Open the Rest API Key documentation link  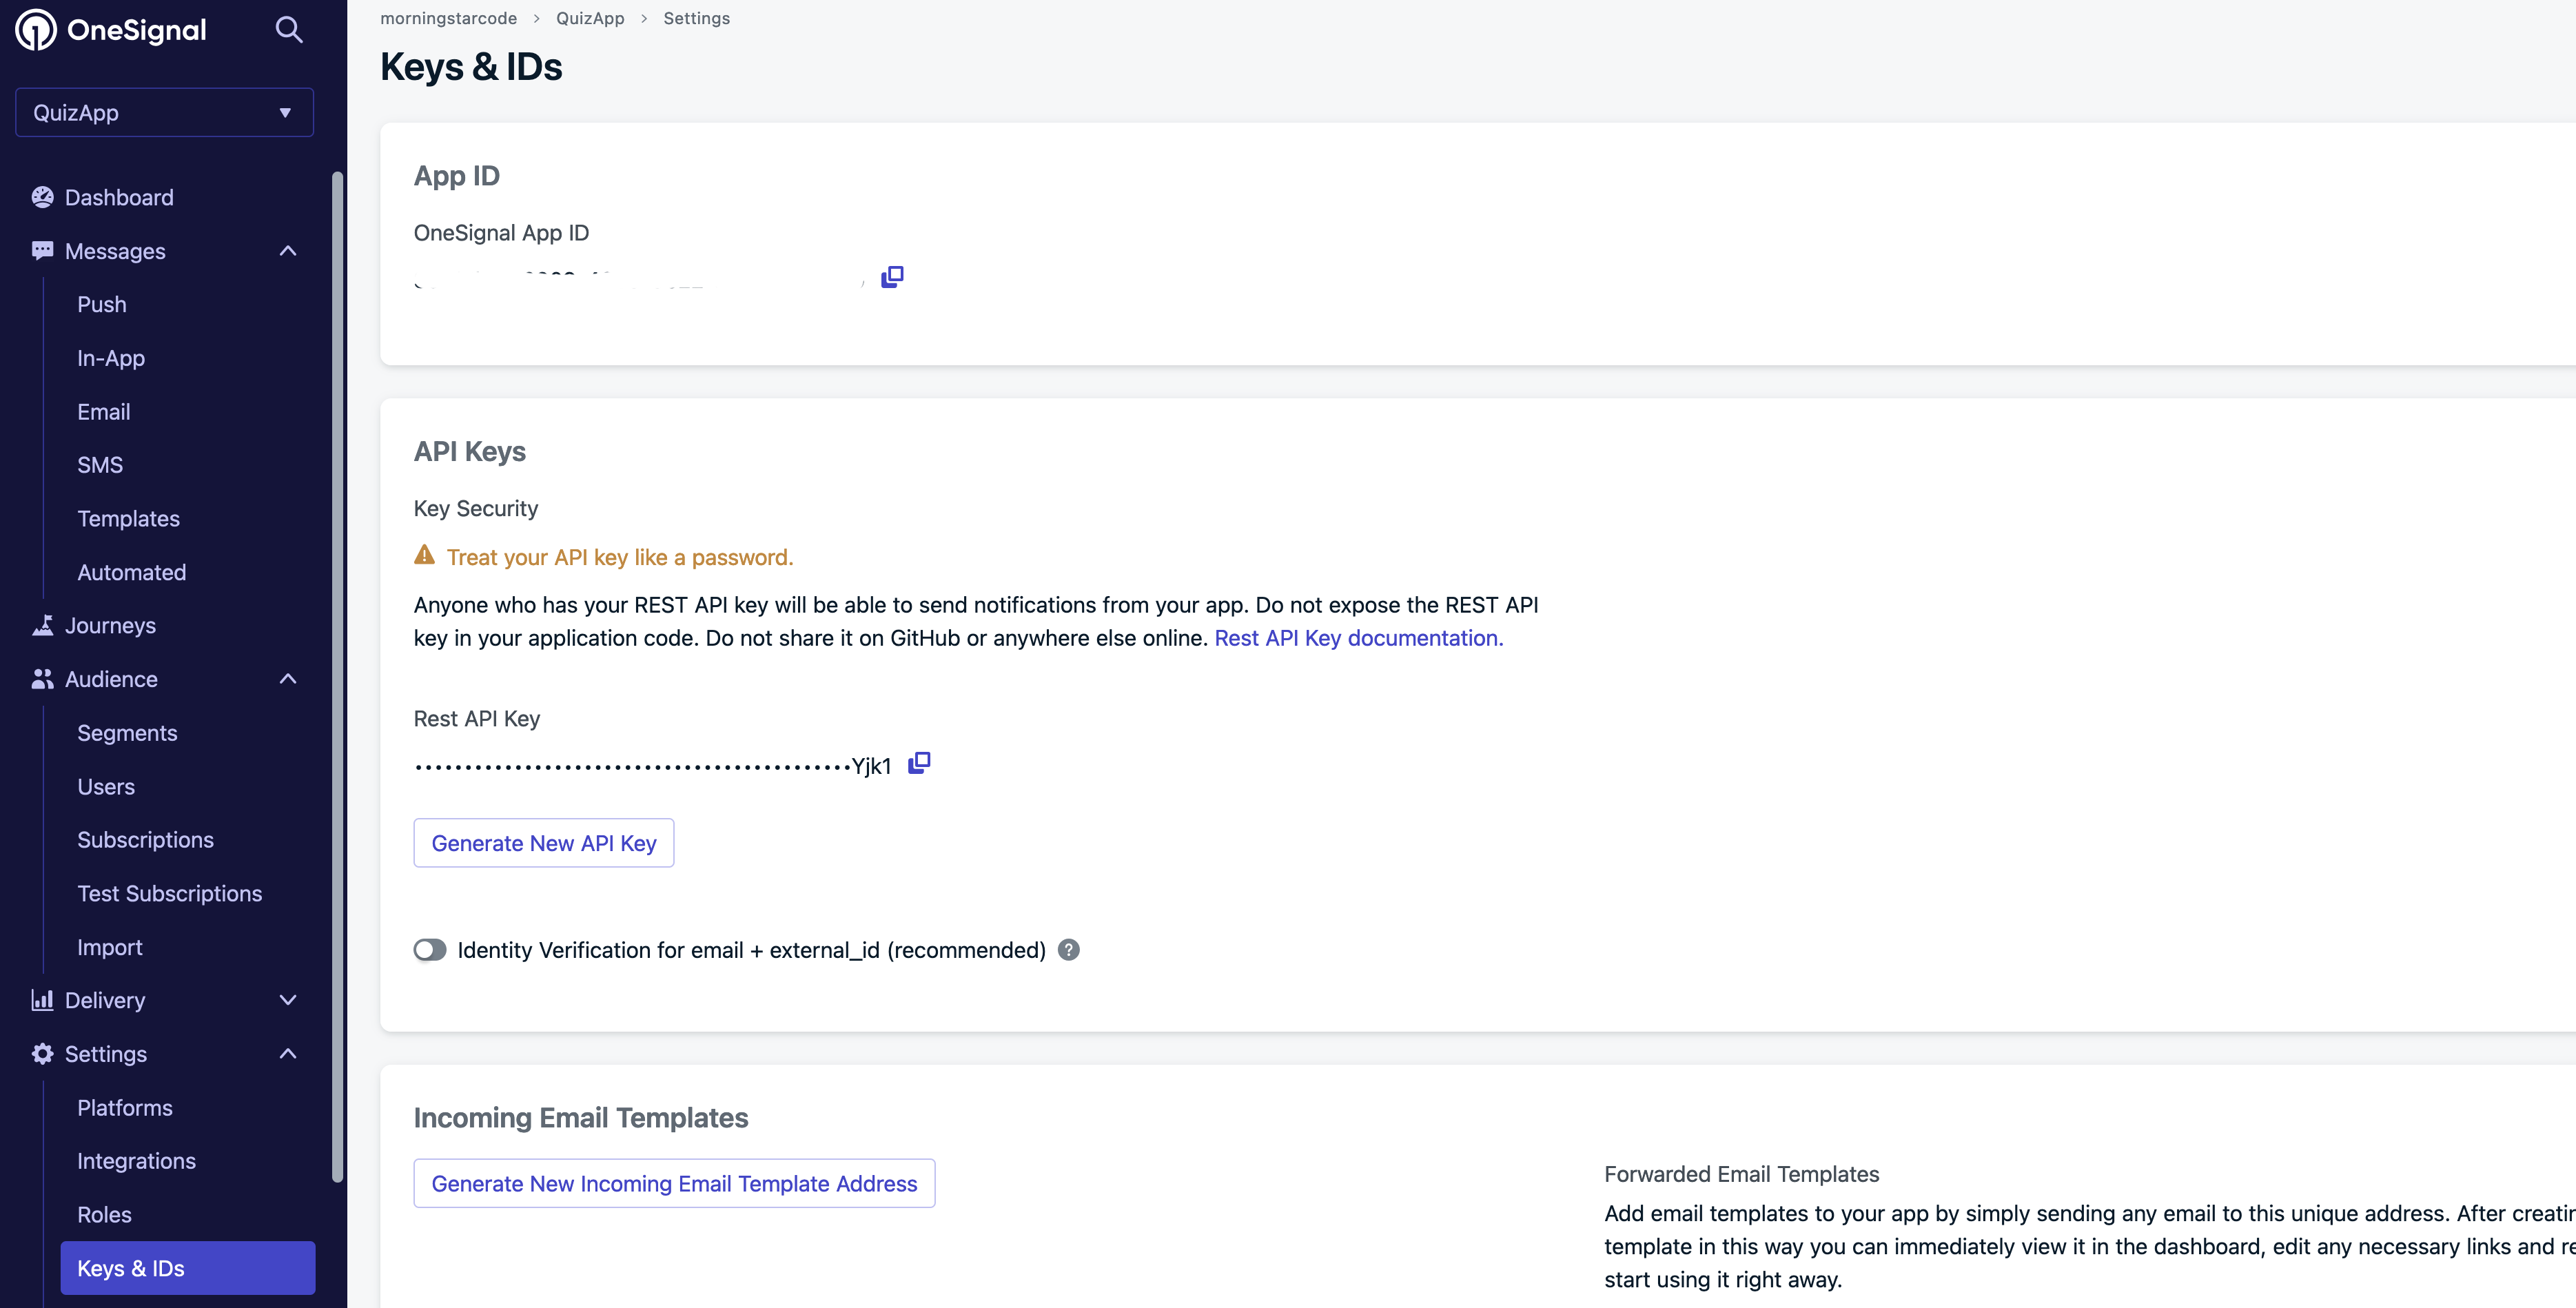pyautogui.click(x=1358, y=638)
